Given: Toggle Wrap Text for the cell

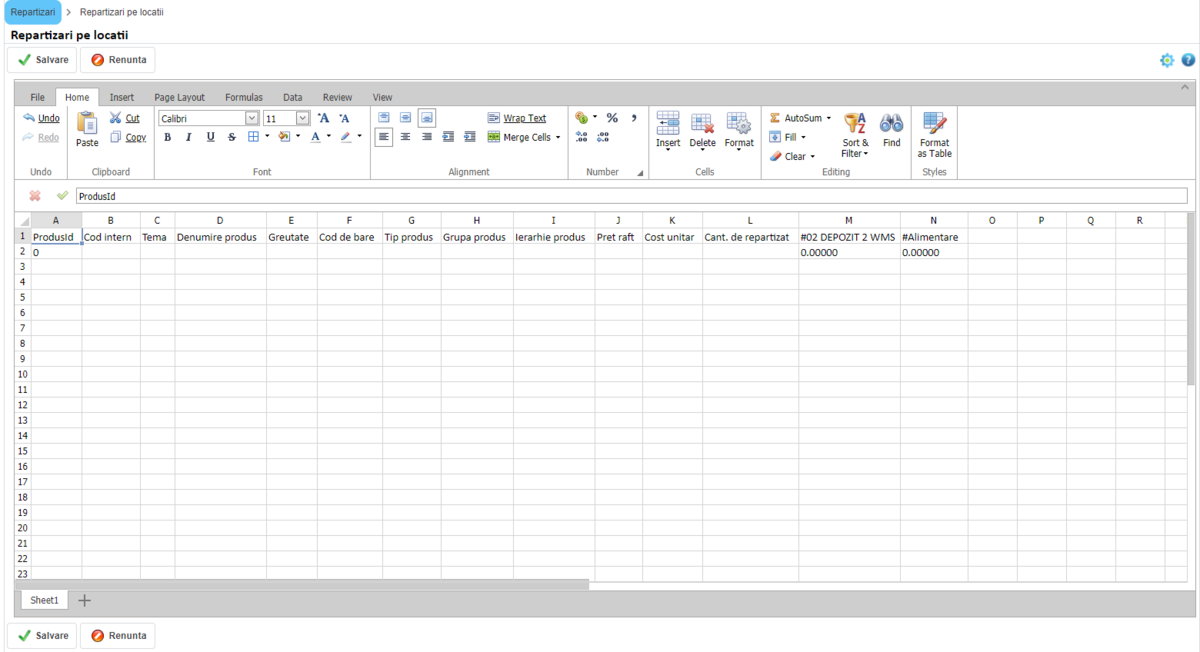Looking at the screenshot, I should pyautogui.click(x=517, y=118).
